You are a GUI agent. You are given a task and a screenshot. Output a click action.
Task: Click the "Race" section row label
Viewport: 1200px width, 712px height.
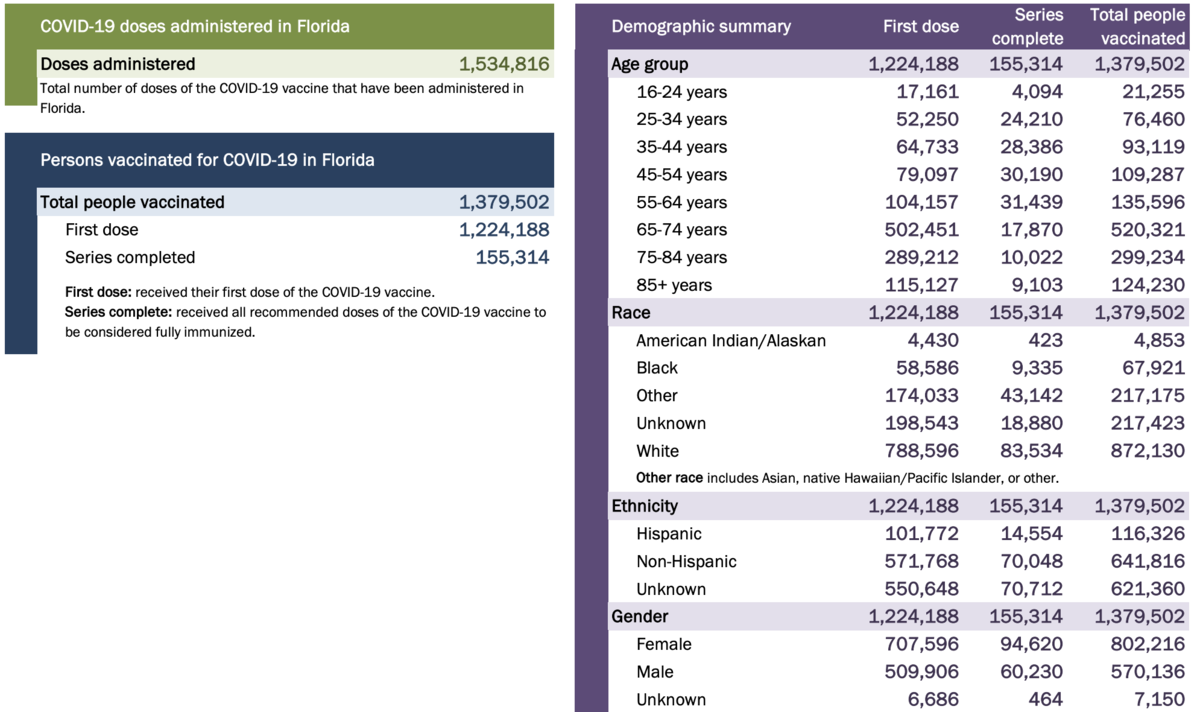pyautogui.click(x=631, y=313)
